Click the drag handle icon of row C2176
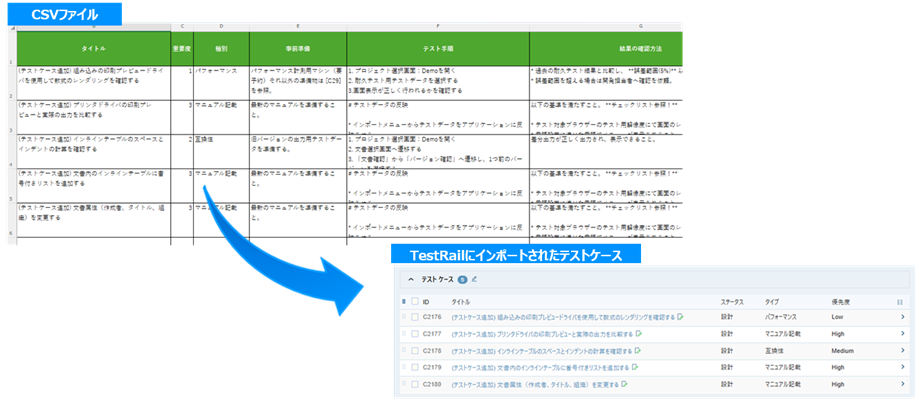This screenshot has height=404, width=920. click(x=404, y=317)
